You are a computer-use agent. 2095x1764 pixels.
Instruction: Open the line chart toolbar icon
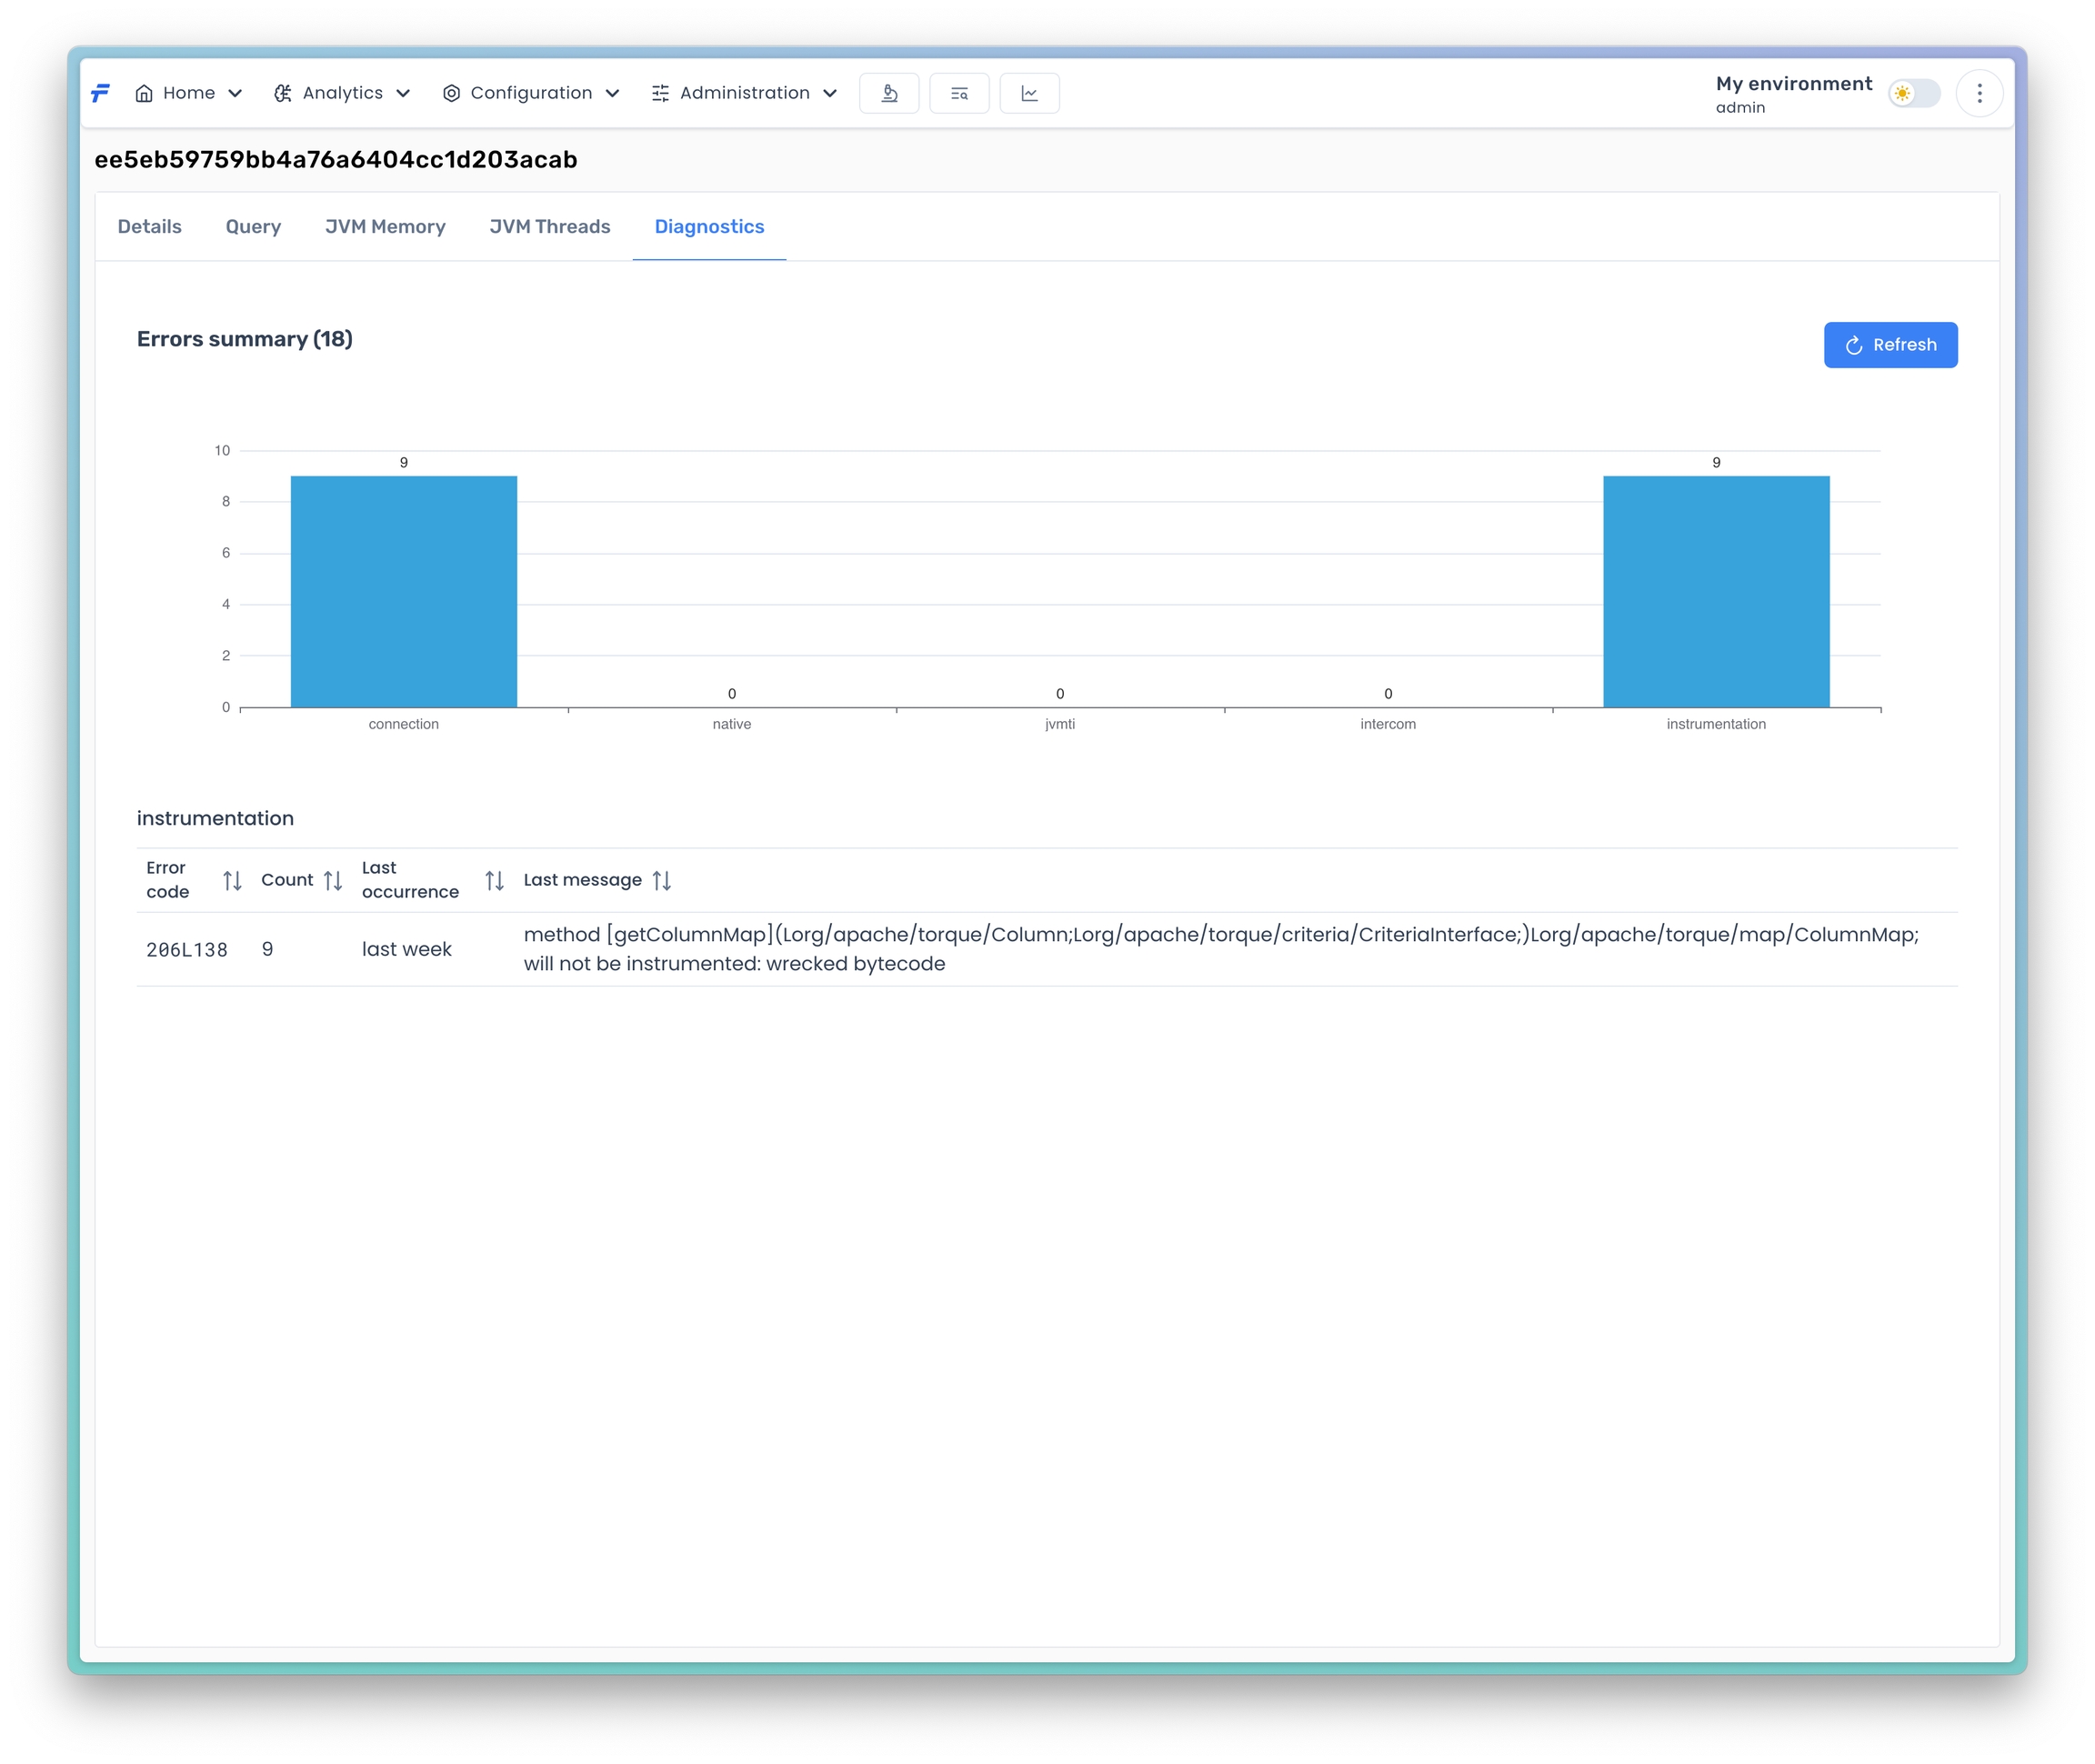[x=1028, y=93]
